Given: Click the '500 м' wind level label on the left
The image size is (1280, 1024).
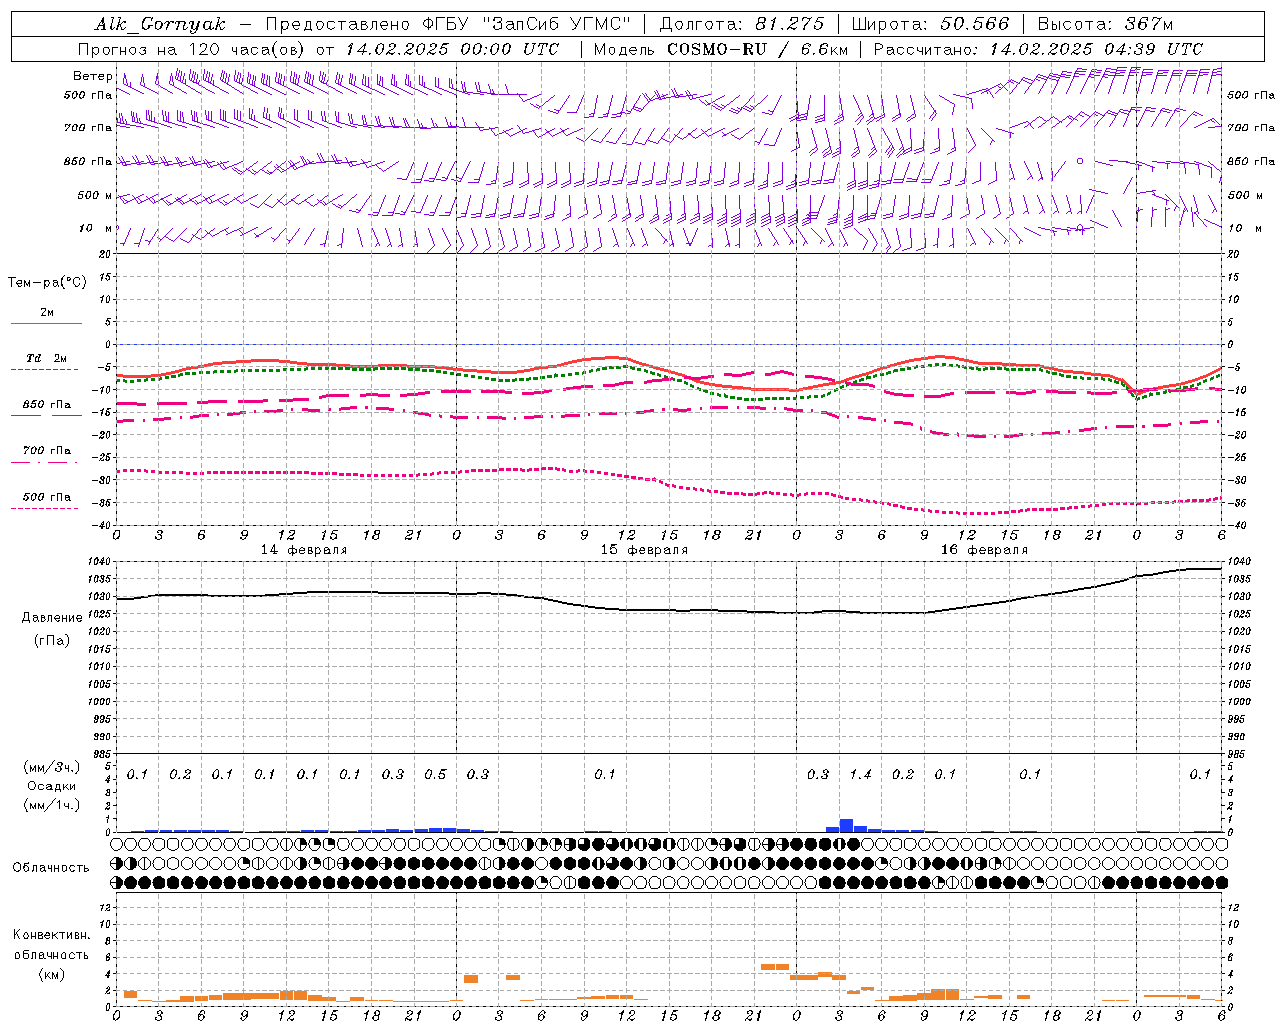Looking at the screenshot, I should coord(95,195).
